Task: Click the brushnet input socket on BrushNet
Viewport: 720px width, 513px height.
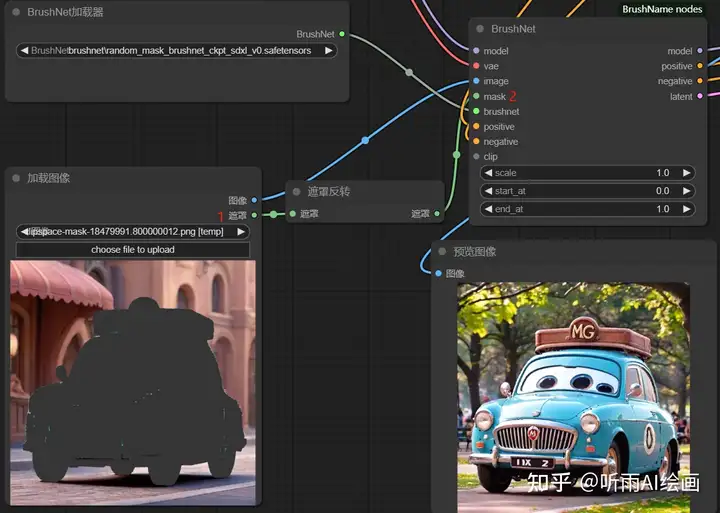Action: click(476, 111)
